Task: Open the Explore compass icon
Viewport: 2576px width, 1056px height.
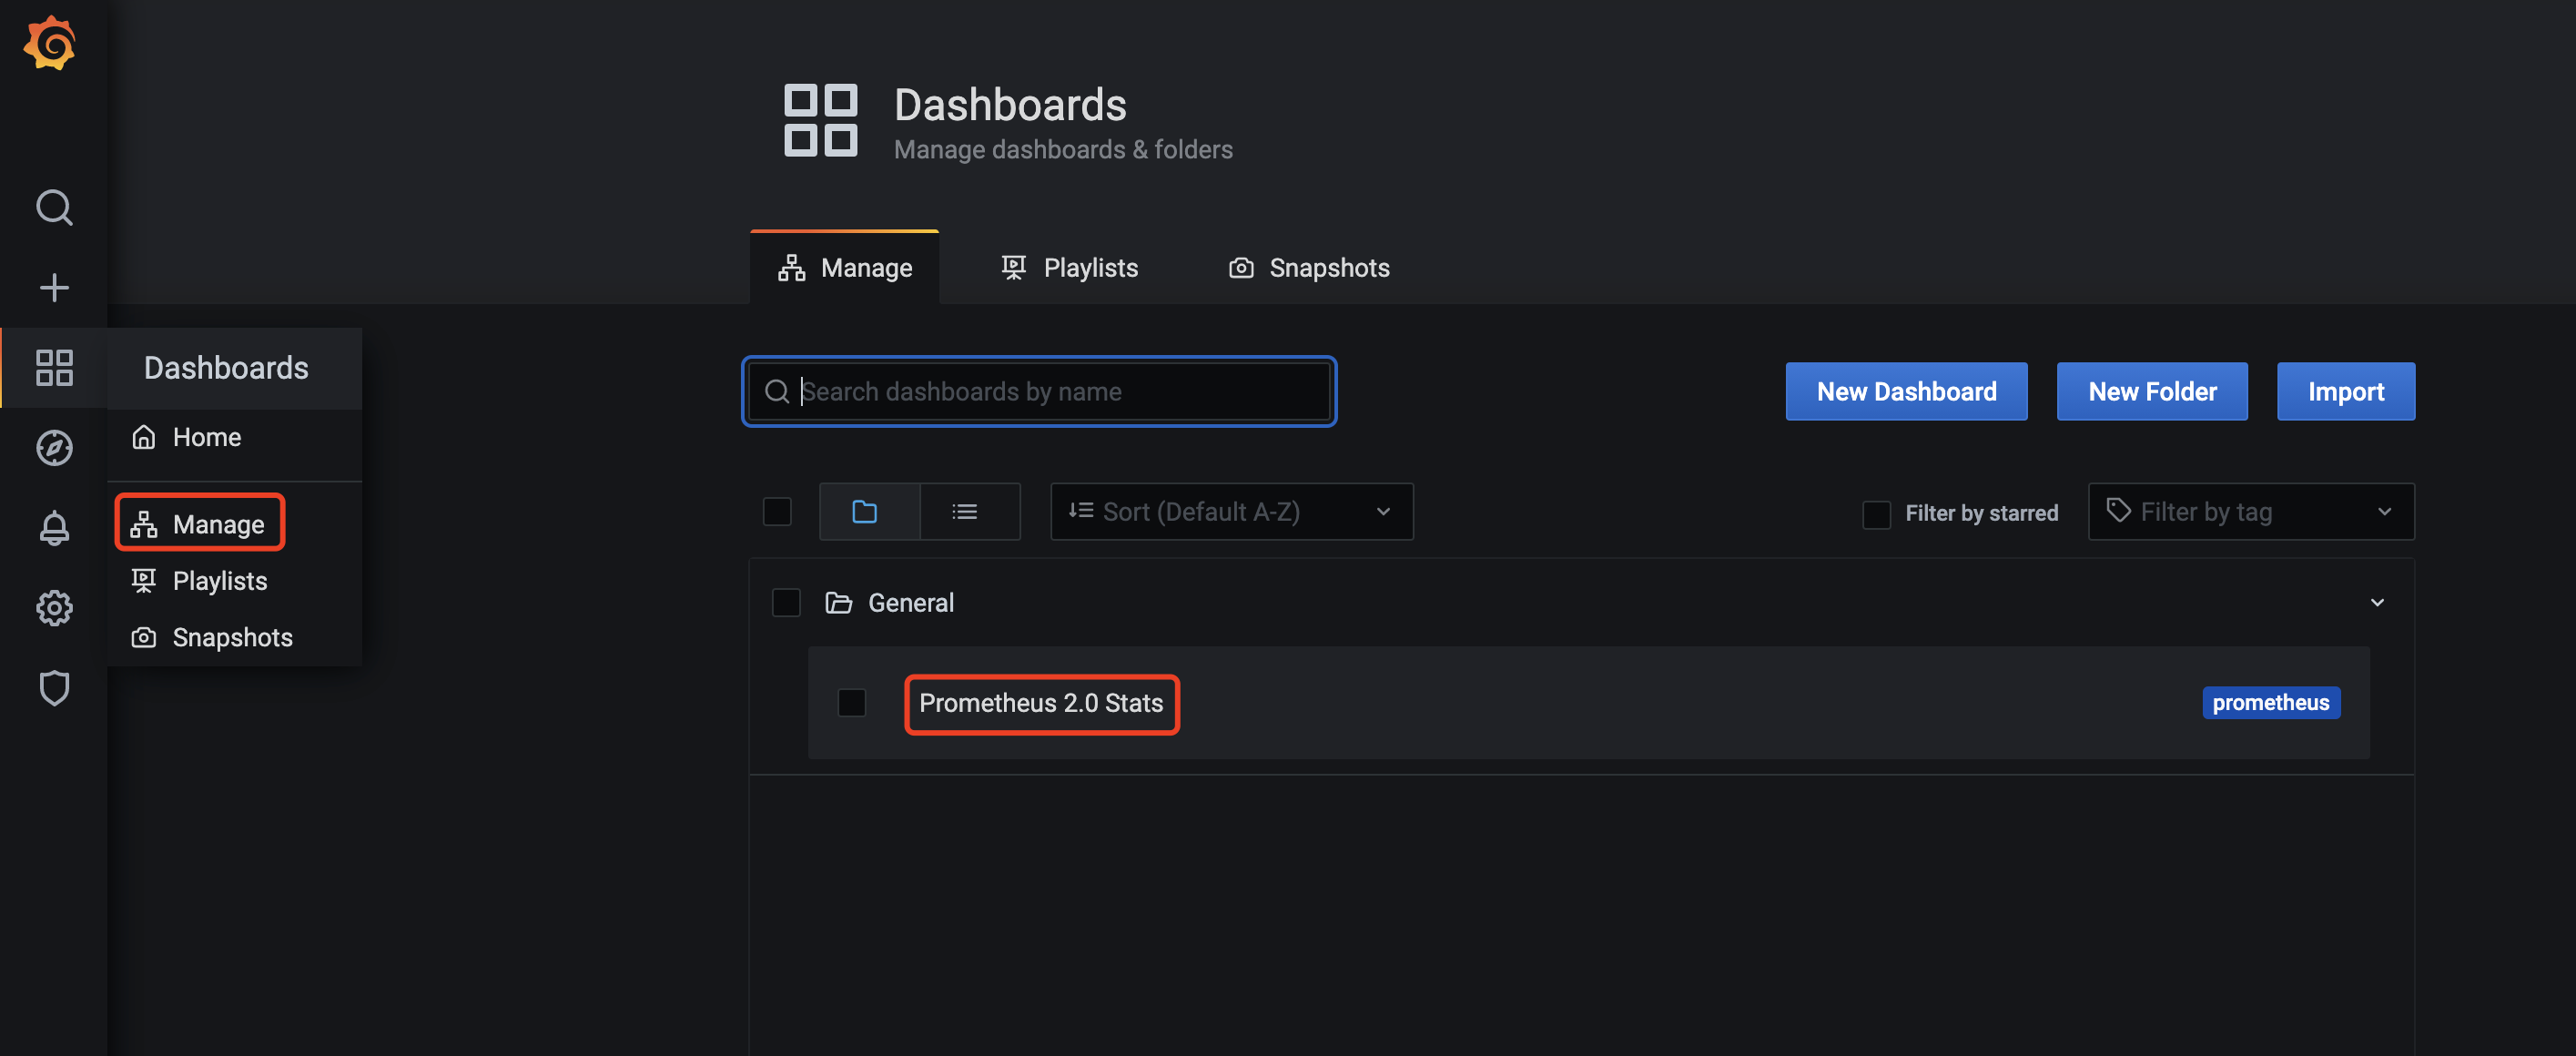Action: tap(54, 447)
